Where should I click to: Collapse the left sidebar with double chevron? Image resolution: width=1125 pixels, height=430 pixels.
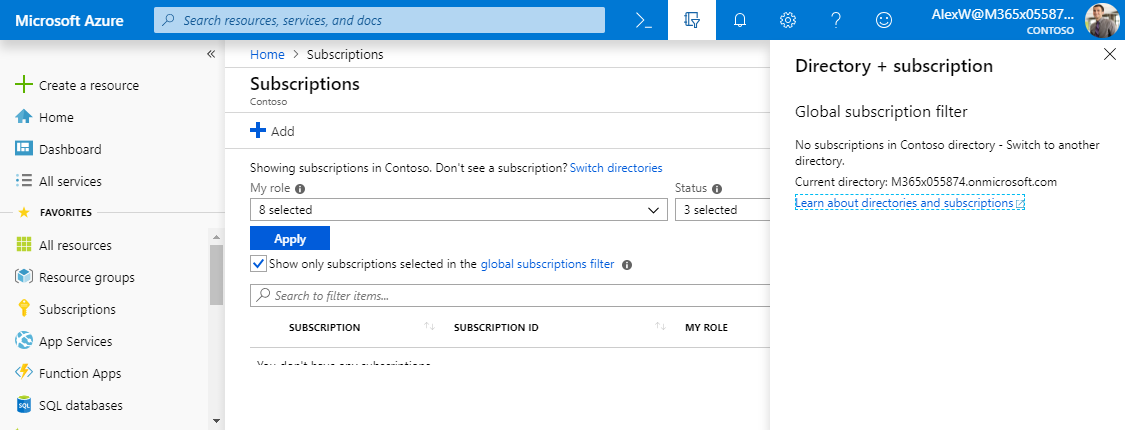(211, 54)
